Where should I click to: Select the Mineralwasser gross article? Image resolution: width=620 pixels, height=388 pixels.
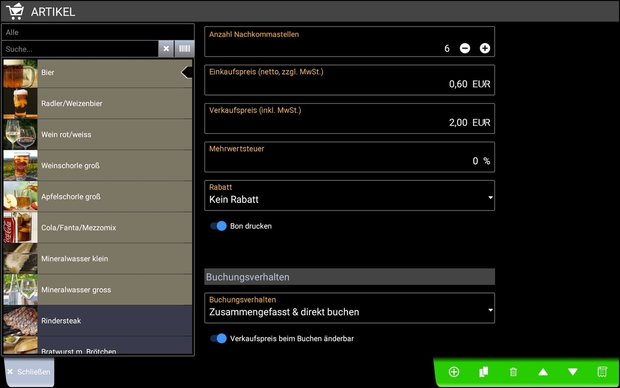(x=98, y=290)
